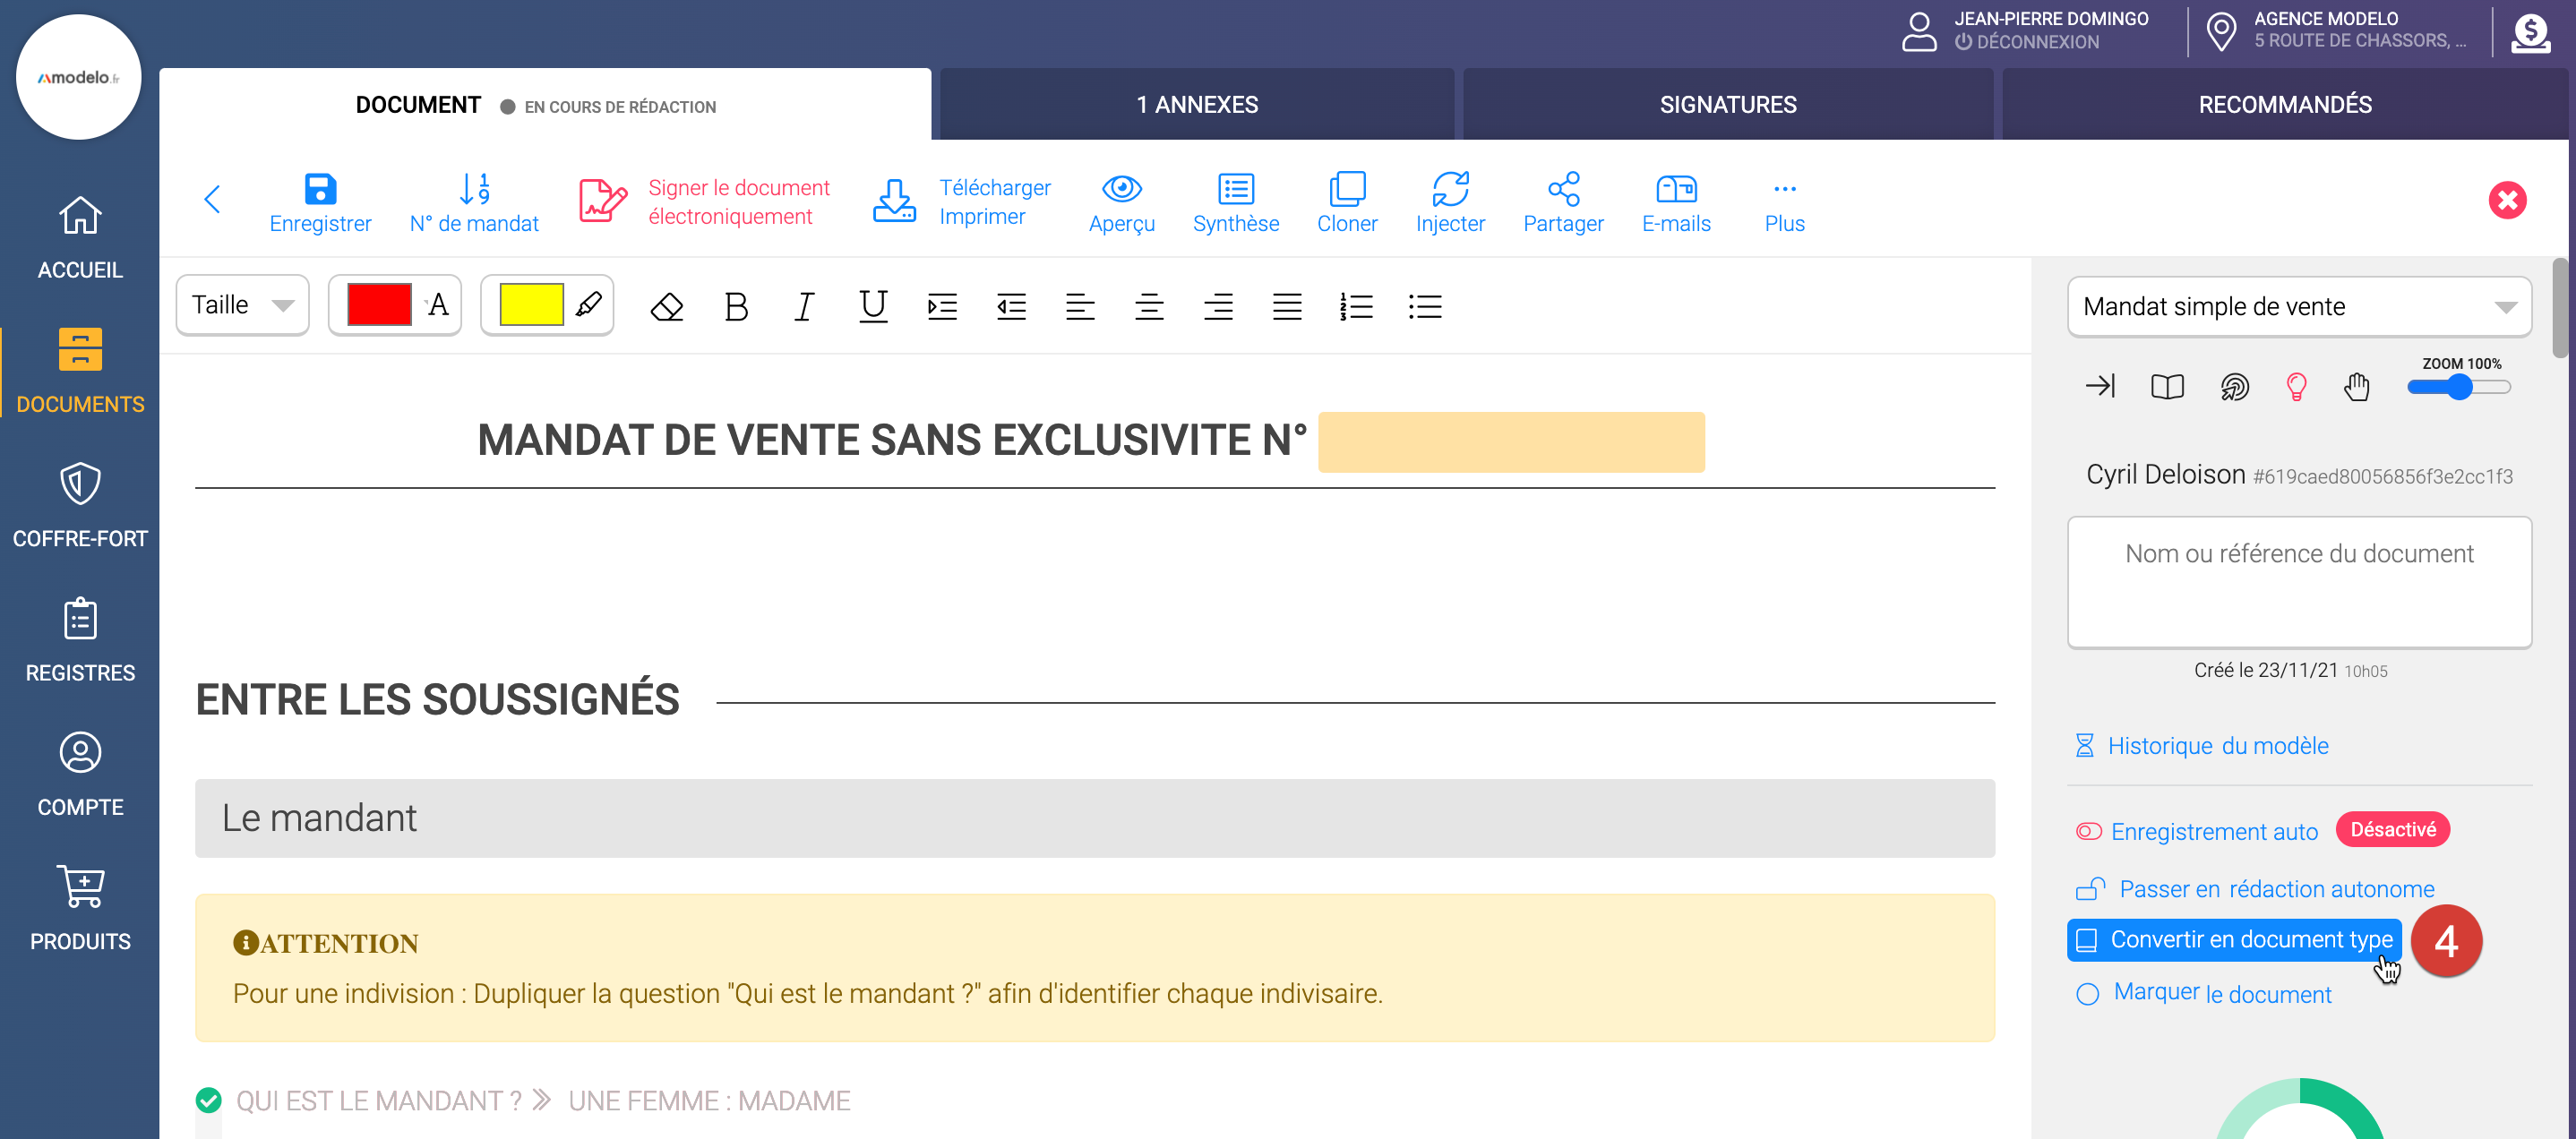
Task: Click the red lightbulb hint icon
Action: (x=2296, y=387)
